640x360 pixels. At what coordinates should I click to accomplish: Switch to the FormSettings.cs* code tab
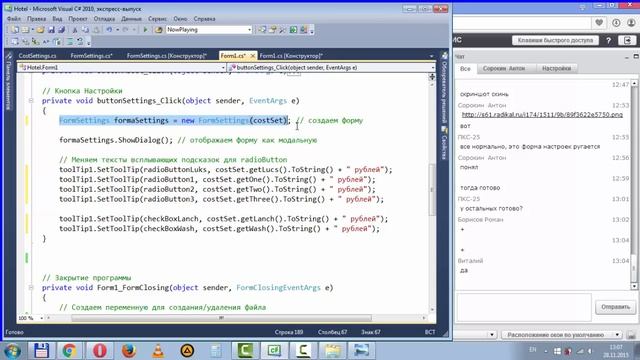[x=91, y=56]
